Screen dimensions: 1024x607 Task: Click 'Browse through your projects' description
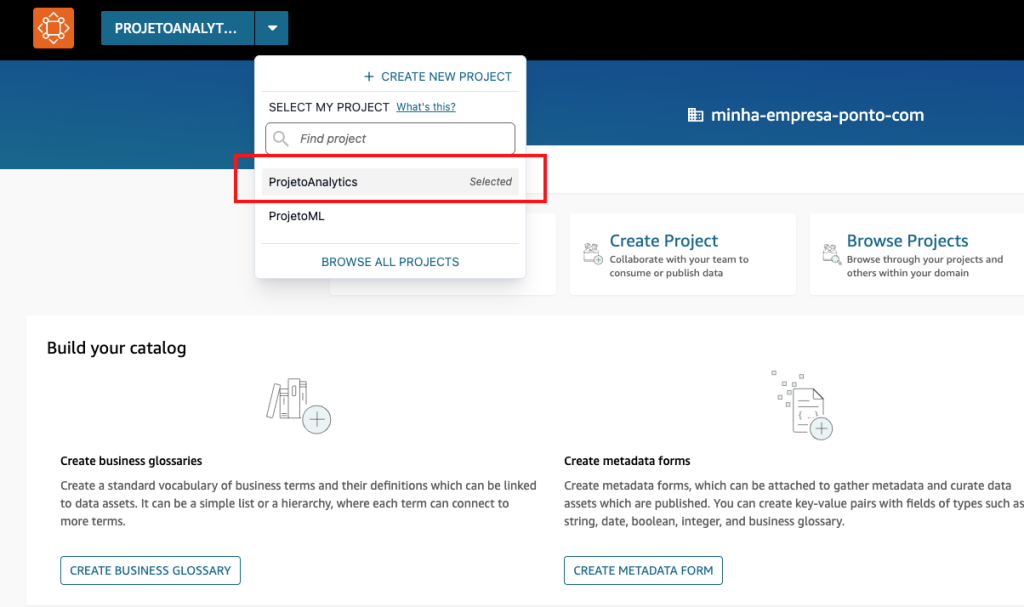(925, 266)
